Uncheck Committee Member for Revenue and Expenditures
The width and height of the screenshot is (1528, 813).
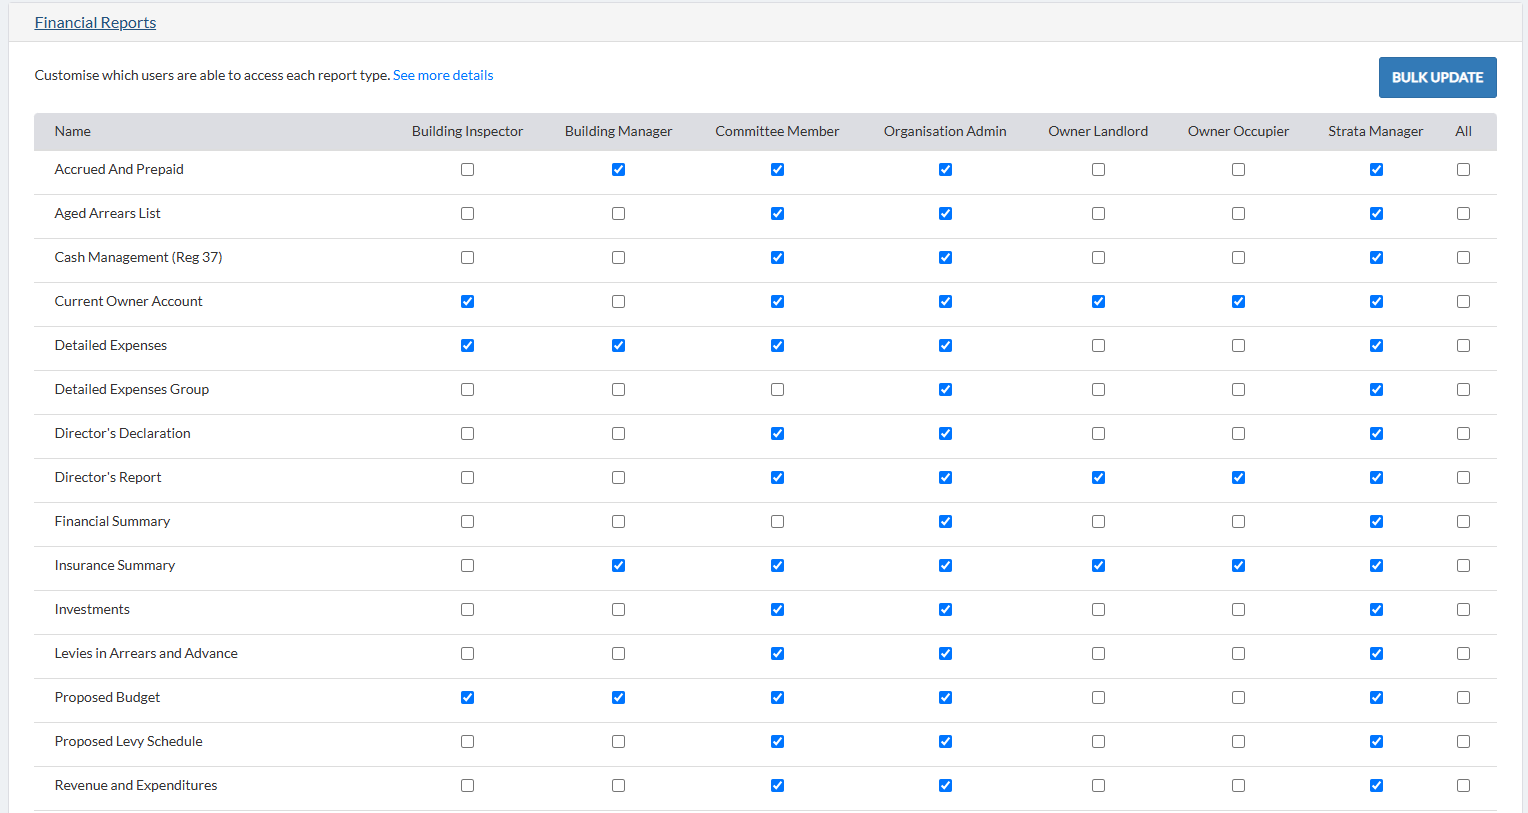pyautogui.click(x=777, y=785)
